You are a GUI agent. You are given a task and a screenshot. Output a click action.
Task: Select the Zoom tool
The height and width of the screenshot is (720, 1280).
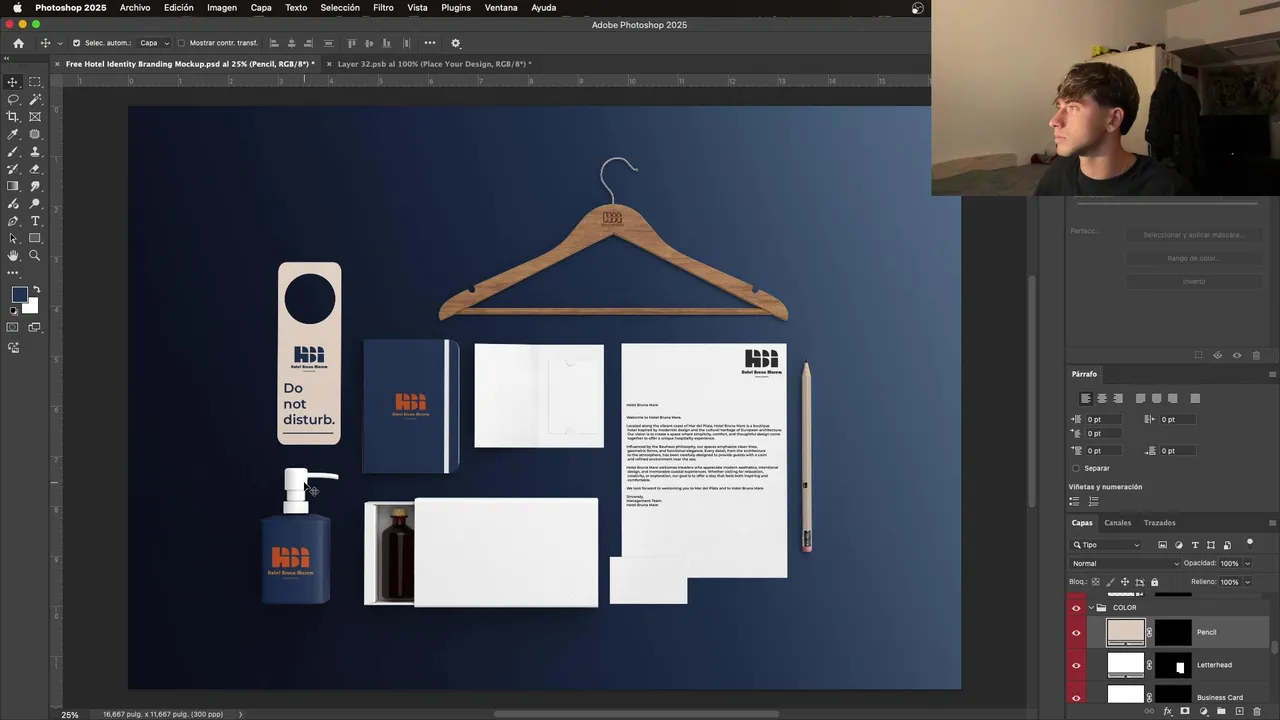coord(35,256)
